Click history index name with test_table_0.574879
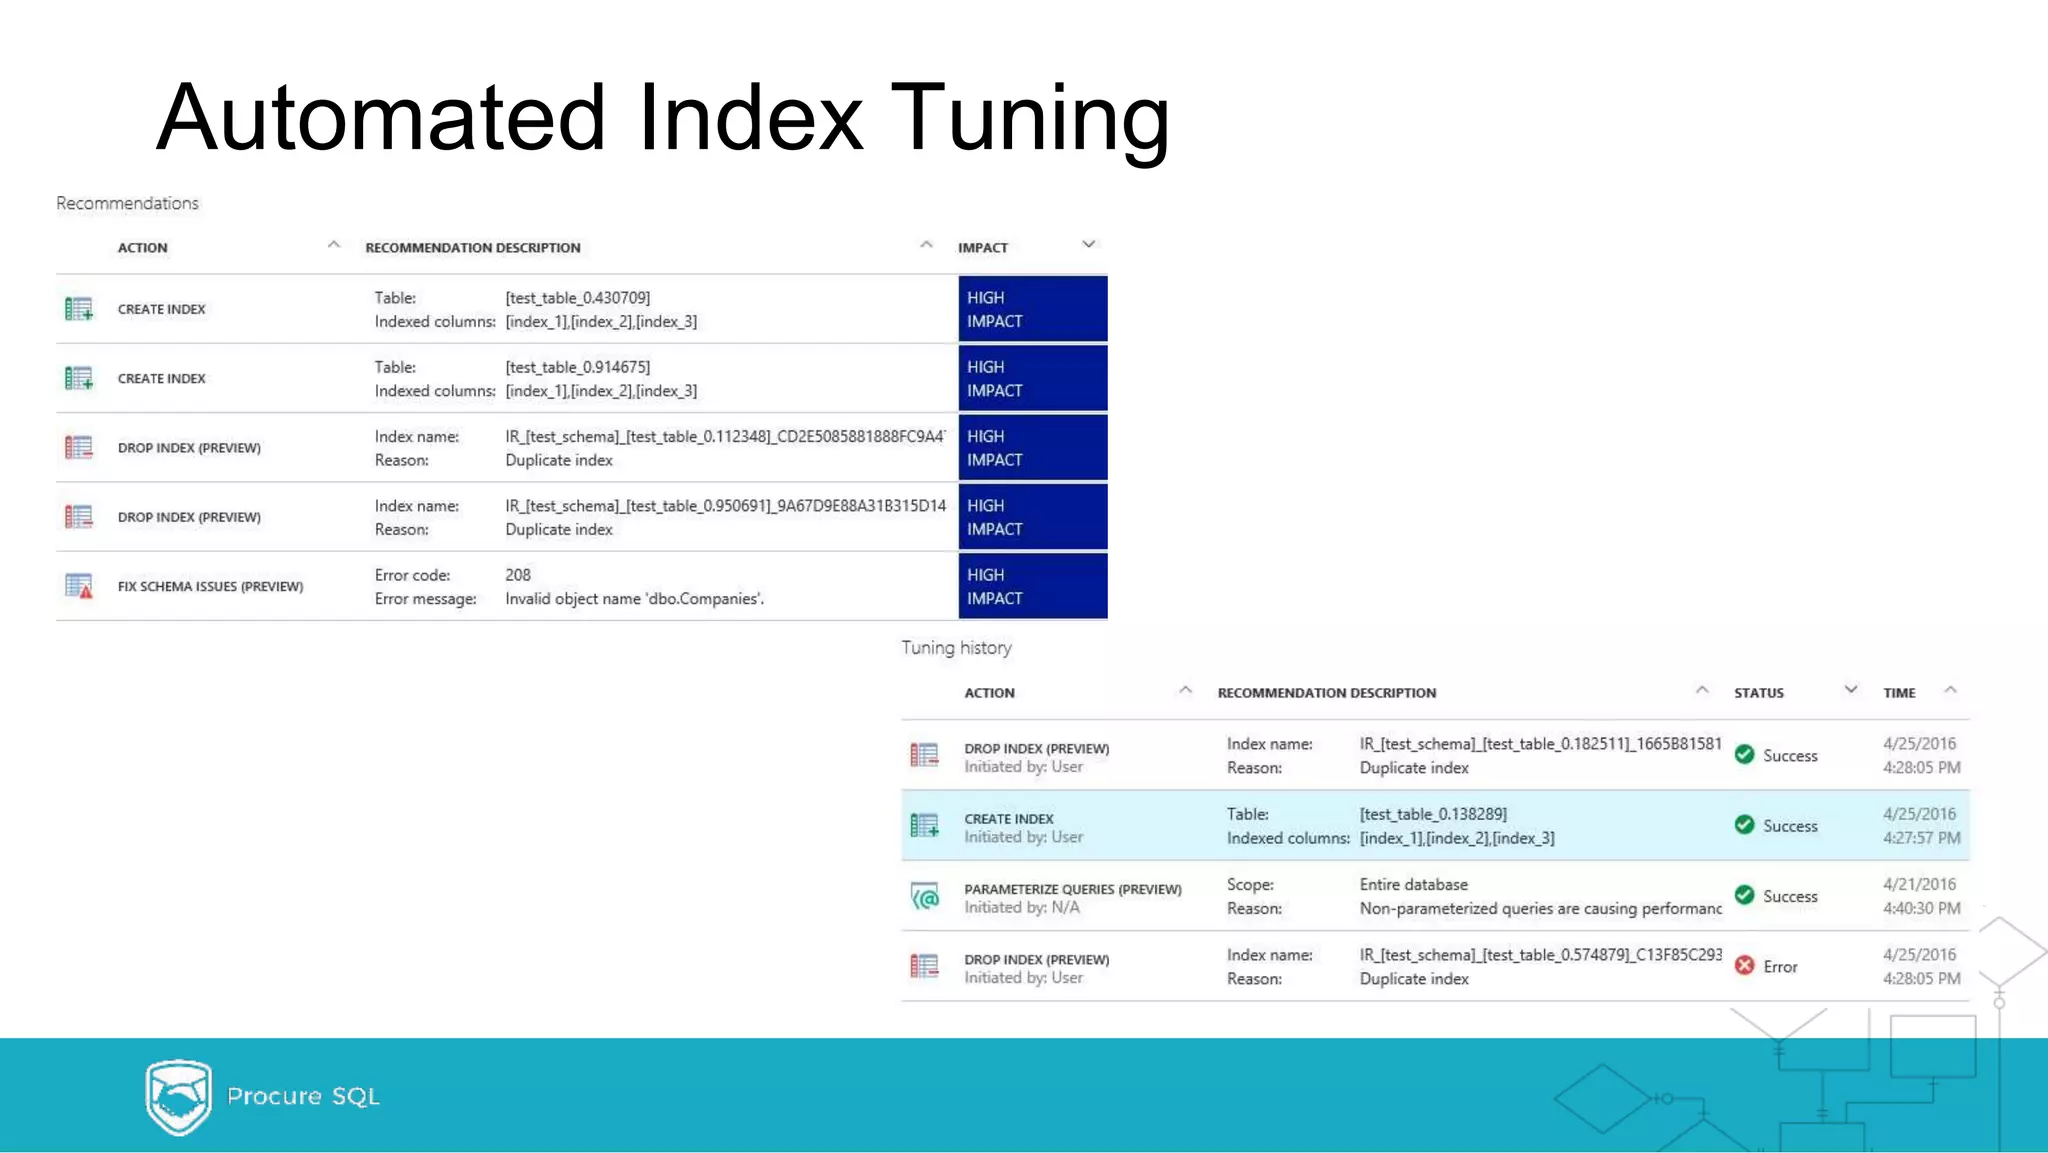Screen dimensions: 2048x1153 (x=1540, y=955)
